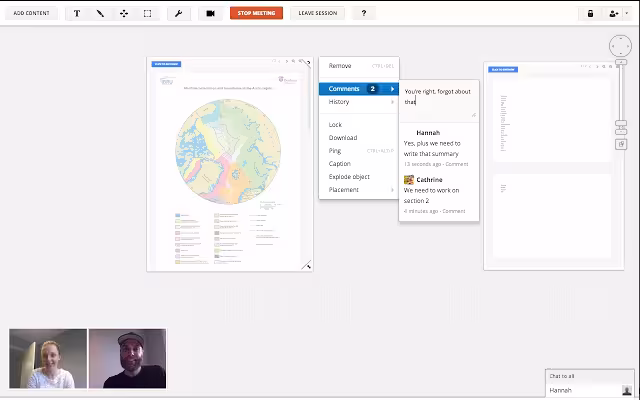The image size is (640, 400).
Task: Click the LEAVE SESSION button
Action: coord(318,13)
